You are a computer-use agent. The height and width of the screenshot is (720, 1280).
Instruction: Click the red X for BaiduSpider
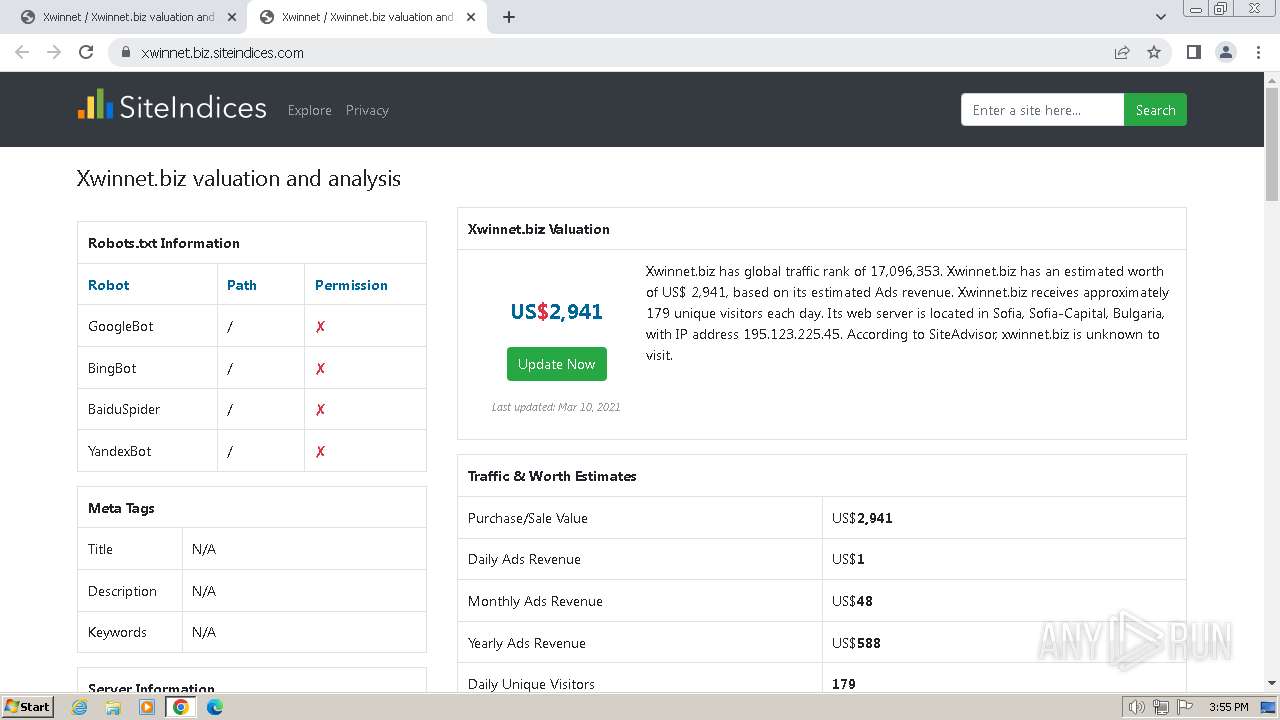point(321,409)
